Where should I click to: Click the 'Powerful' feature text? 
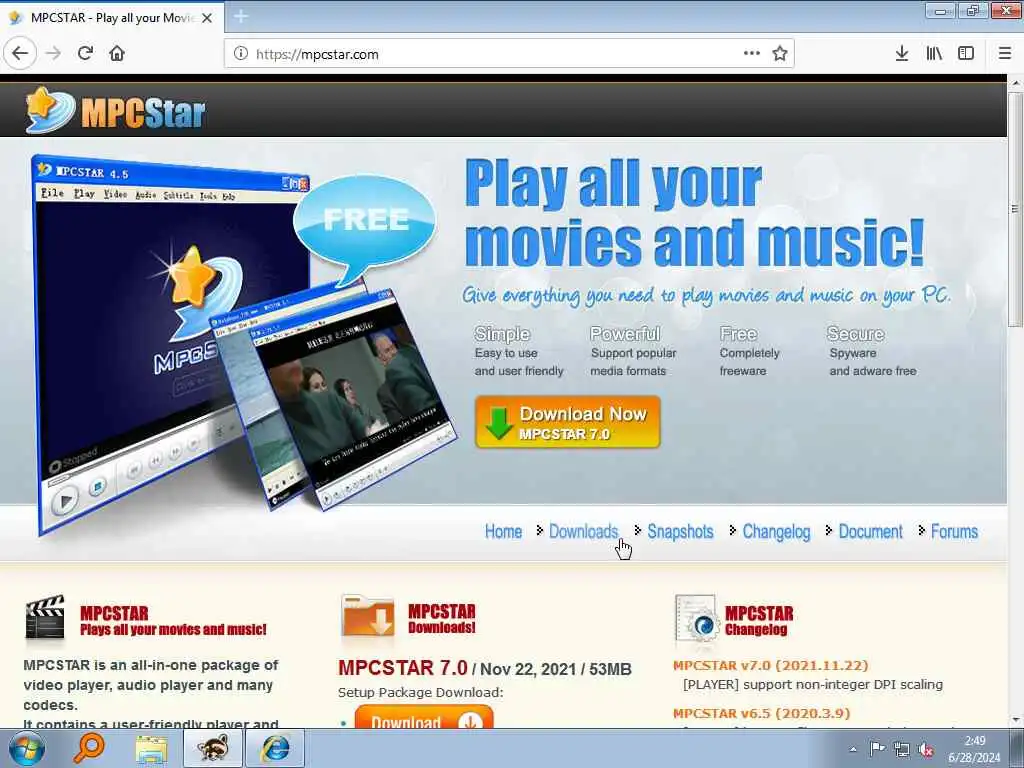[x=625, y=334]
